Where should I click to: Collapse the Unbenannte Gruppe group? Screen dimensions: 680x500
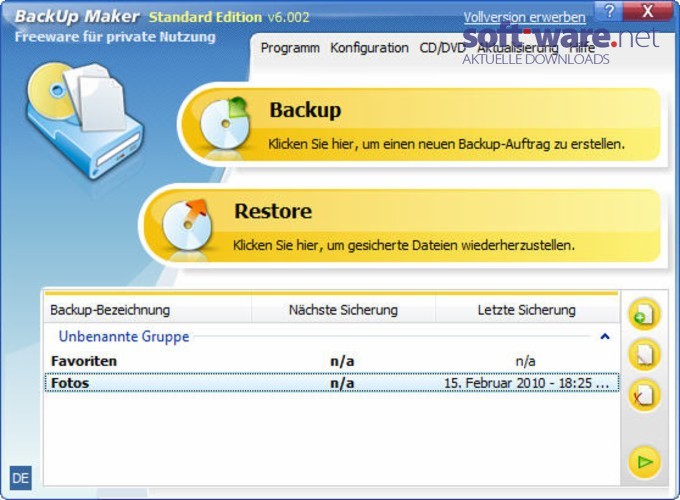click(605, 337)
